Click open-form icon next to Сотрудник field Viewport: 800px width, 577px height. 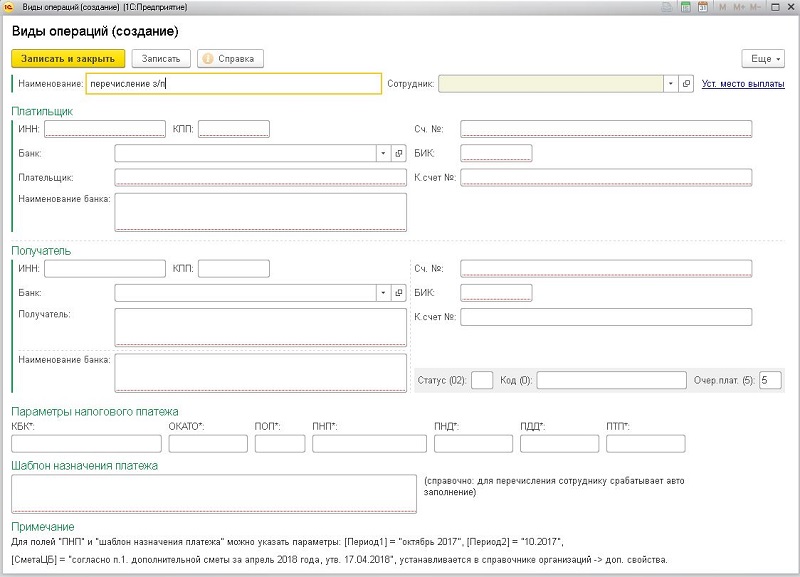[x=686, y=84]
